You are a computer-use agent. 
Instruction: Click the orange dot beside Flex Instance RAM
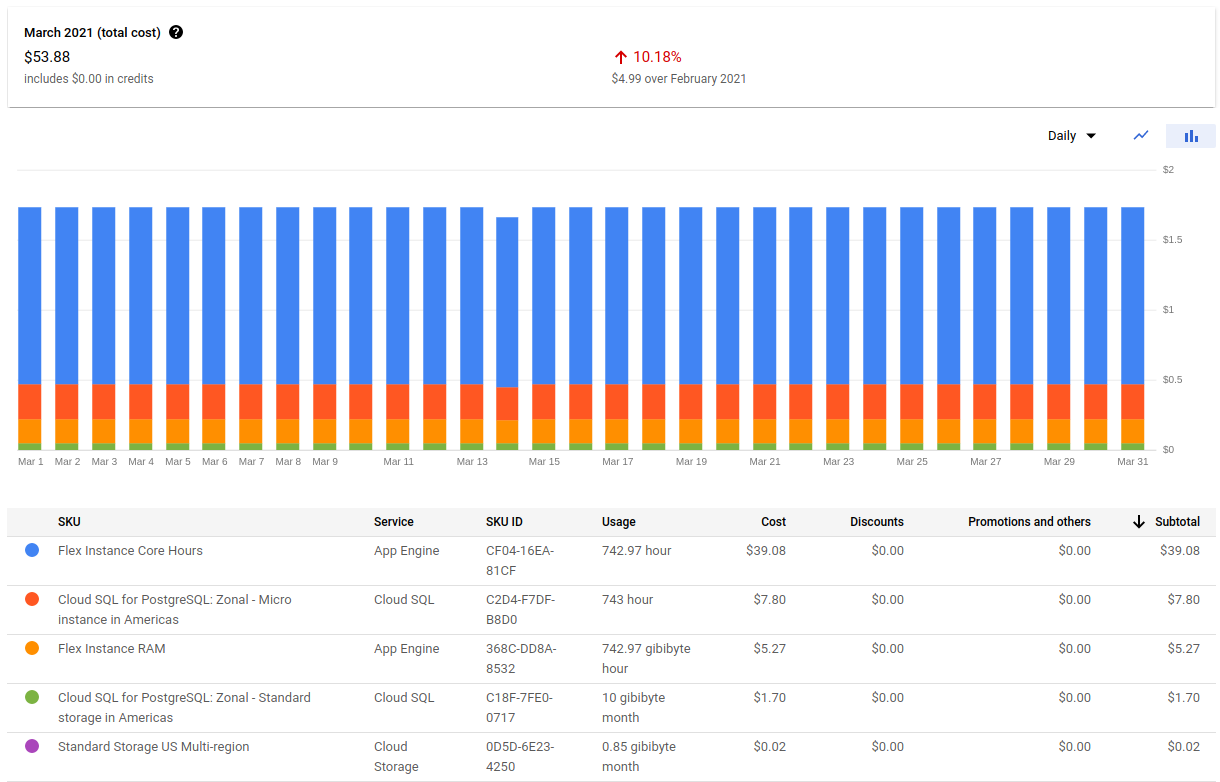pos(31,648)
